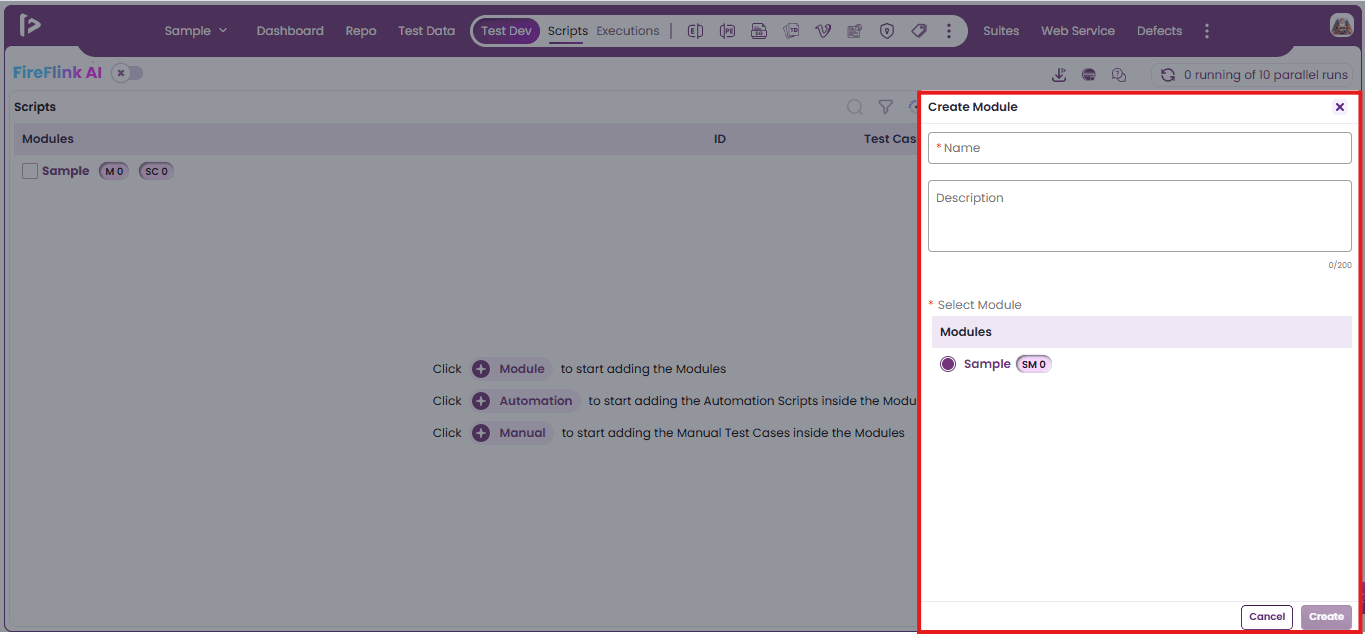Click the parallel runs refresh icon

point(1167,75)
